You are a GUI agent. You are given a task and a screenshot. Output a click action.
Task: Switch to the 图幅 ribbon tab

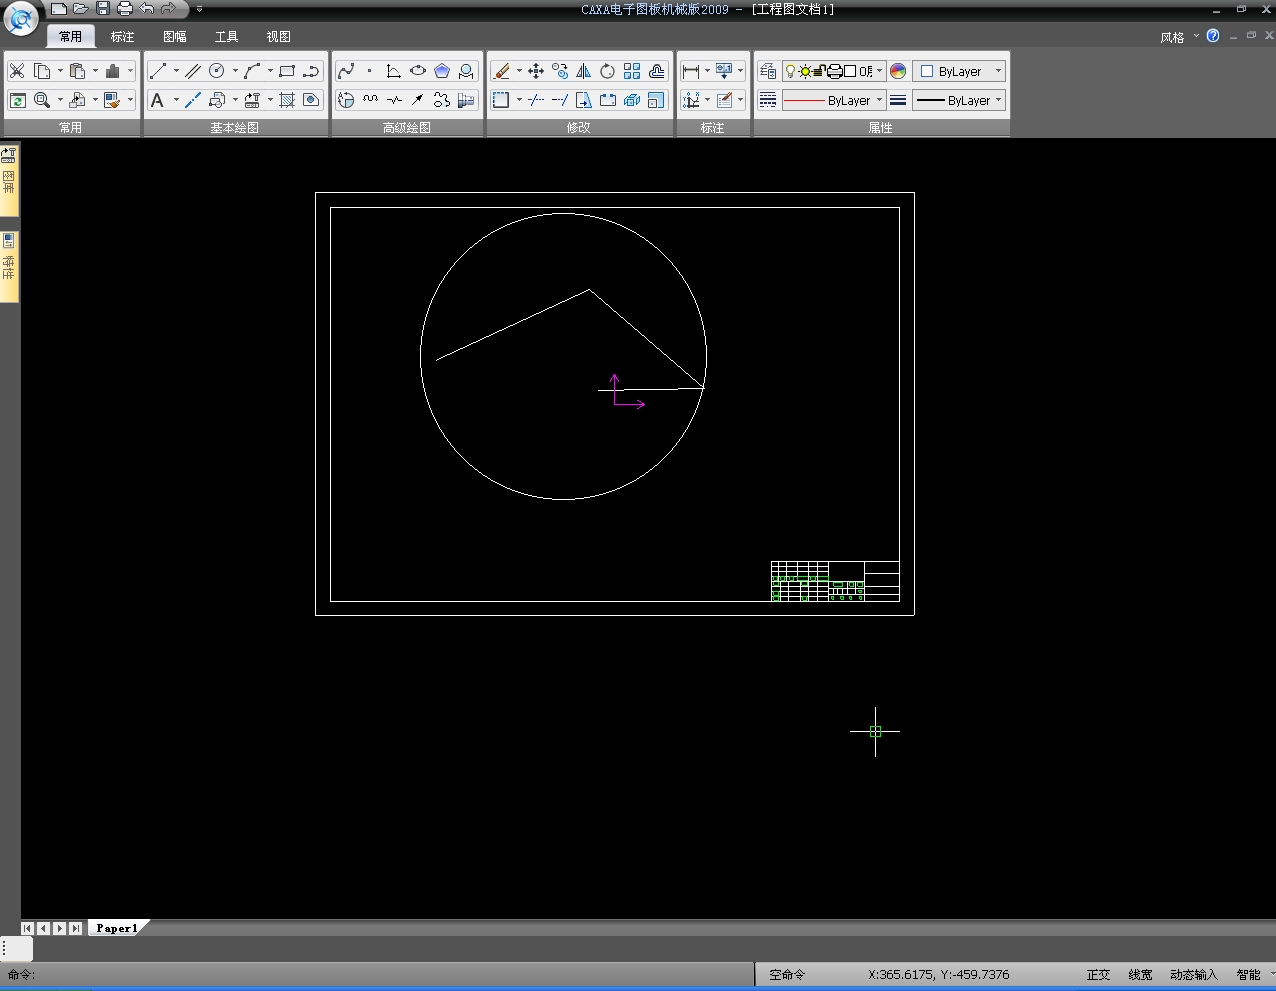coord(174,37)
